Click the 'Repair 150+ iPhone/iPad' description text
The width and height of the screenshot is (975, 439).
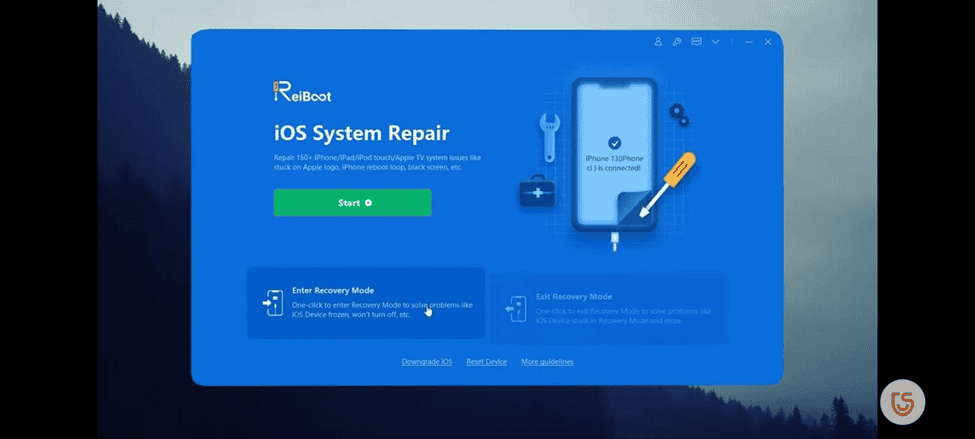coord(377,163)
